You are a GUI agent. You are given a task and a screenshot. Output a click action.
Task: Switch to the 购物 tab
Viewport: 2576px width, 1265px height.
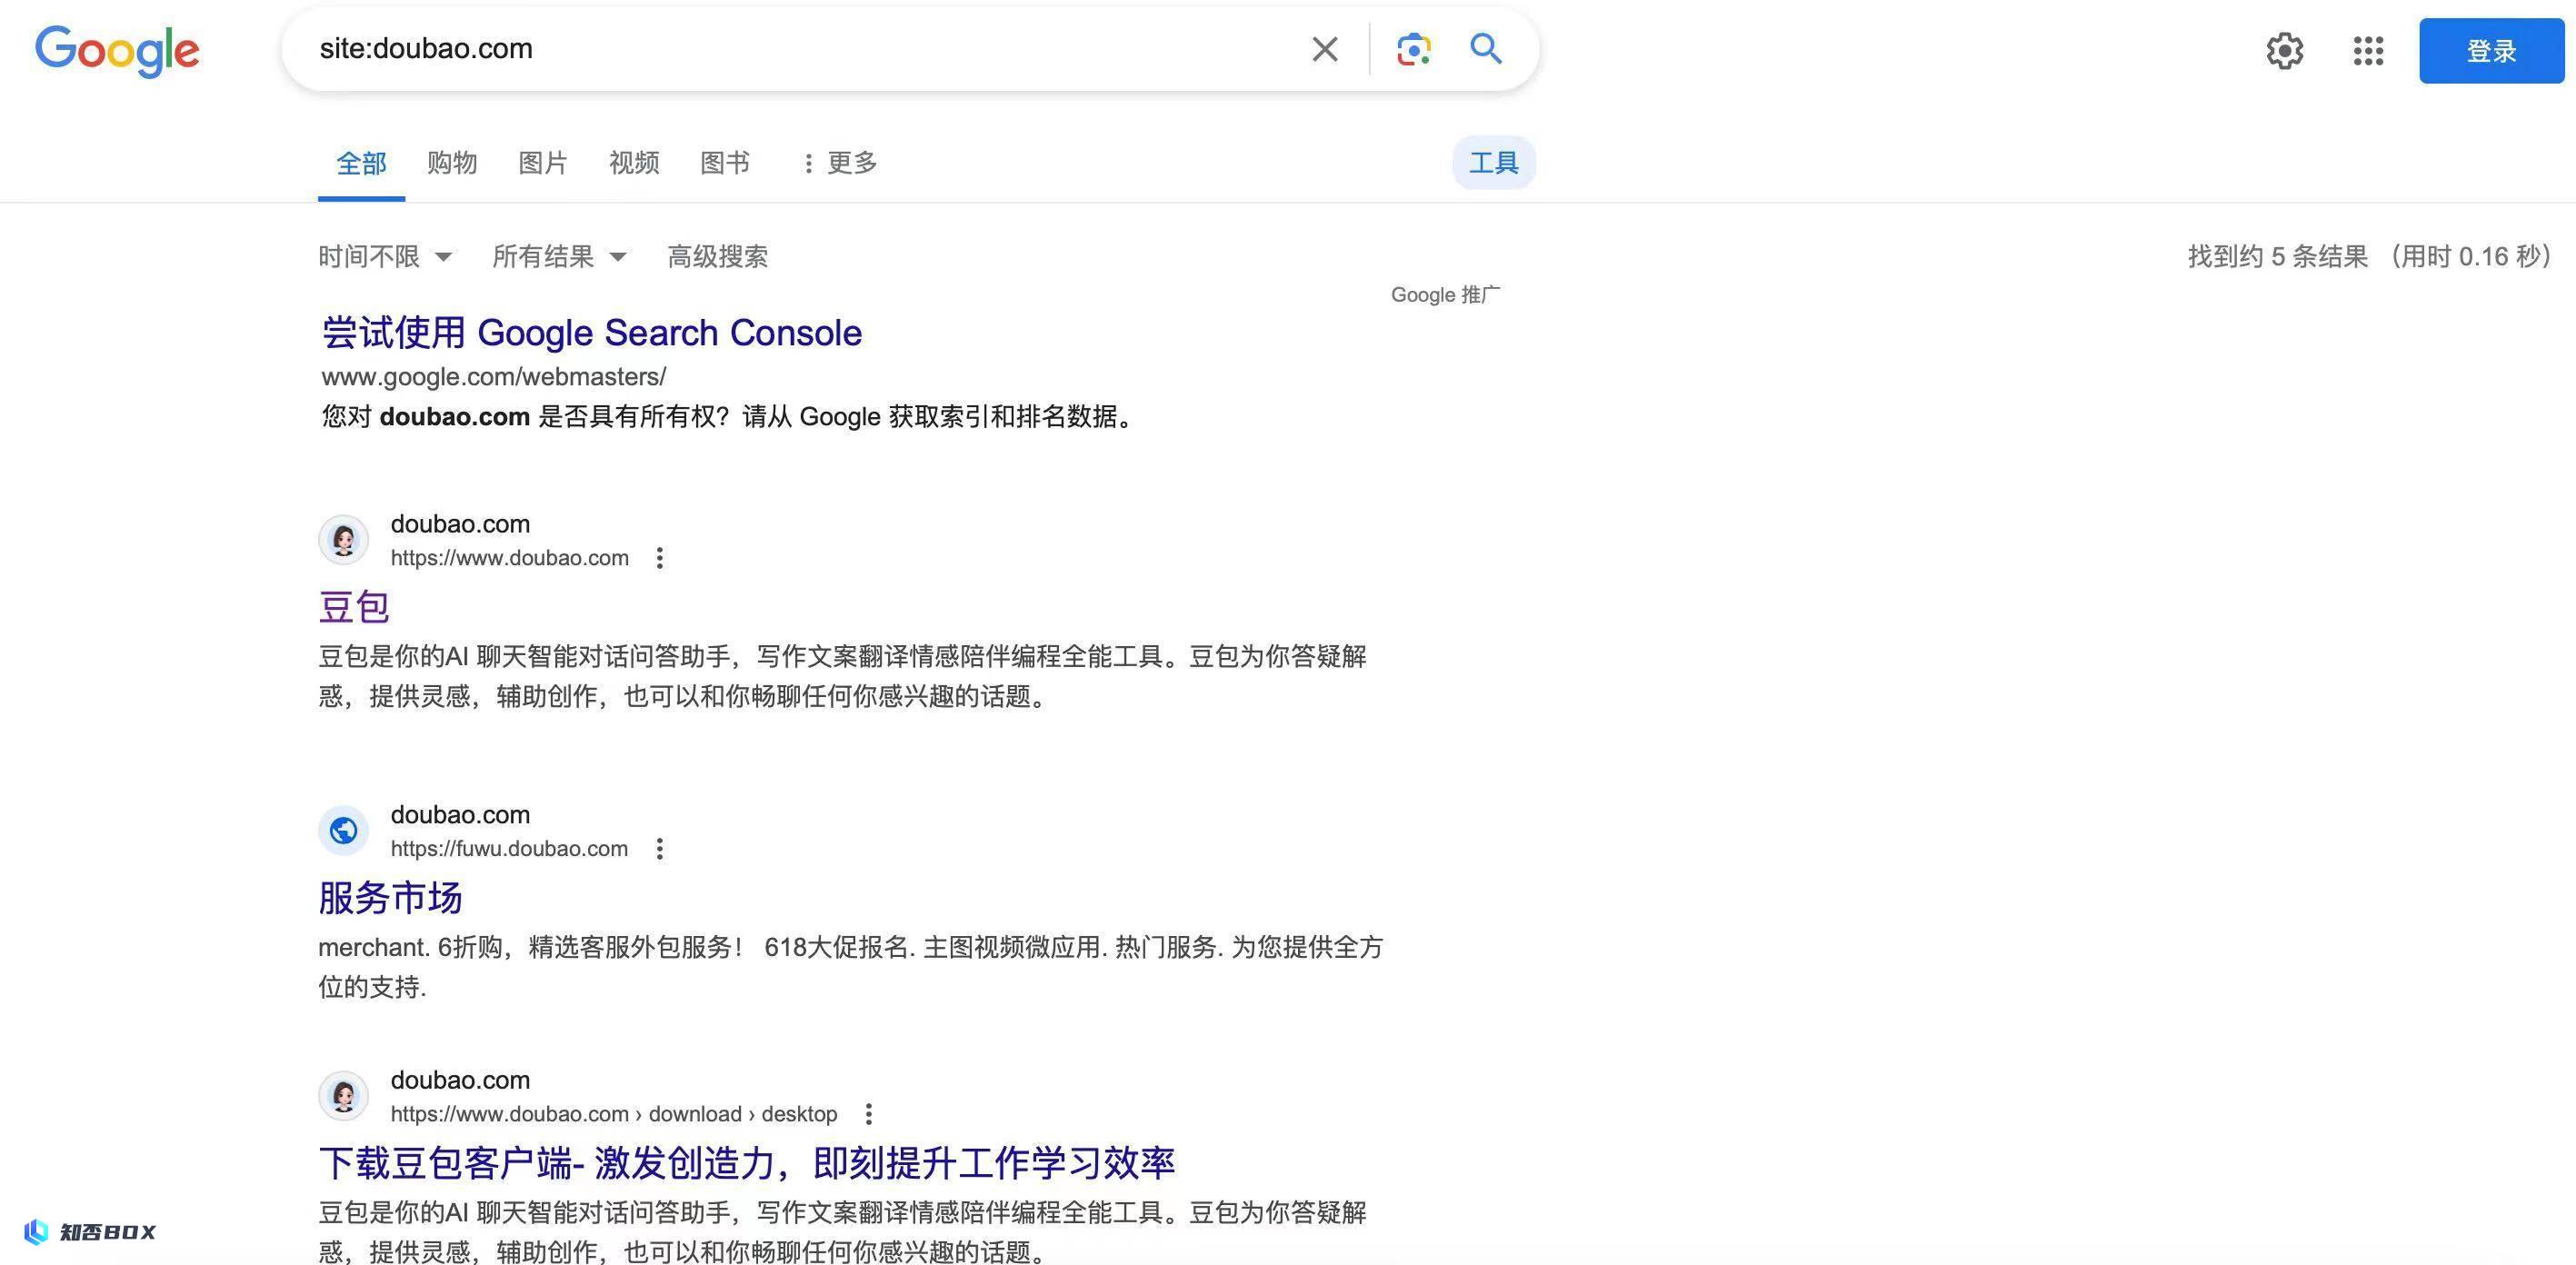[452, 163]
